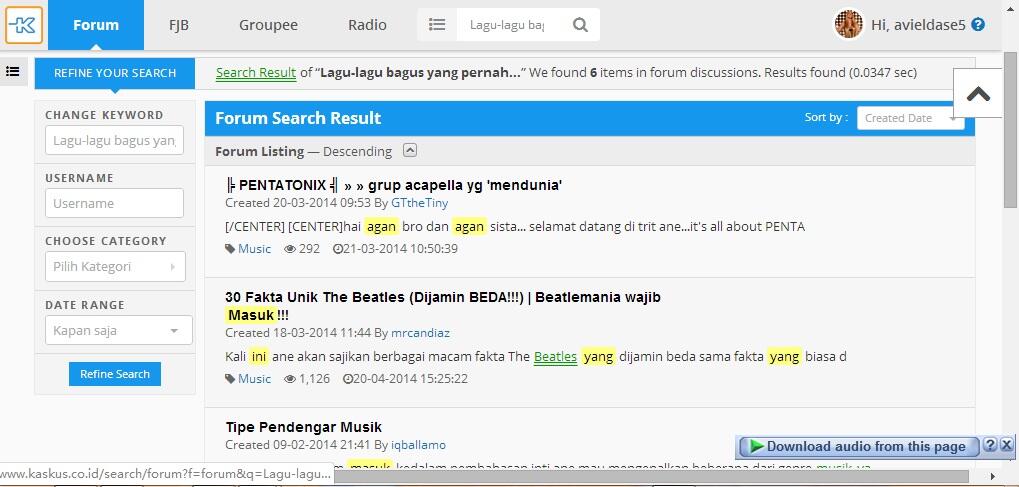Click the eye views icon showing 292
This screenshot has width=1019, height=487.
(x=290, y=248)
